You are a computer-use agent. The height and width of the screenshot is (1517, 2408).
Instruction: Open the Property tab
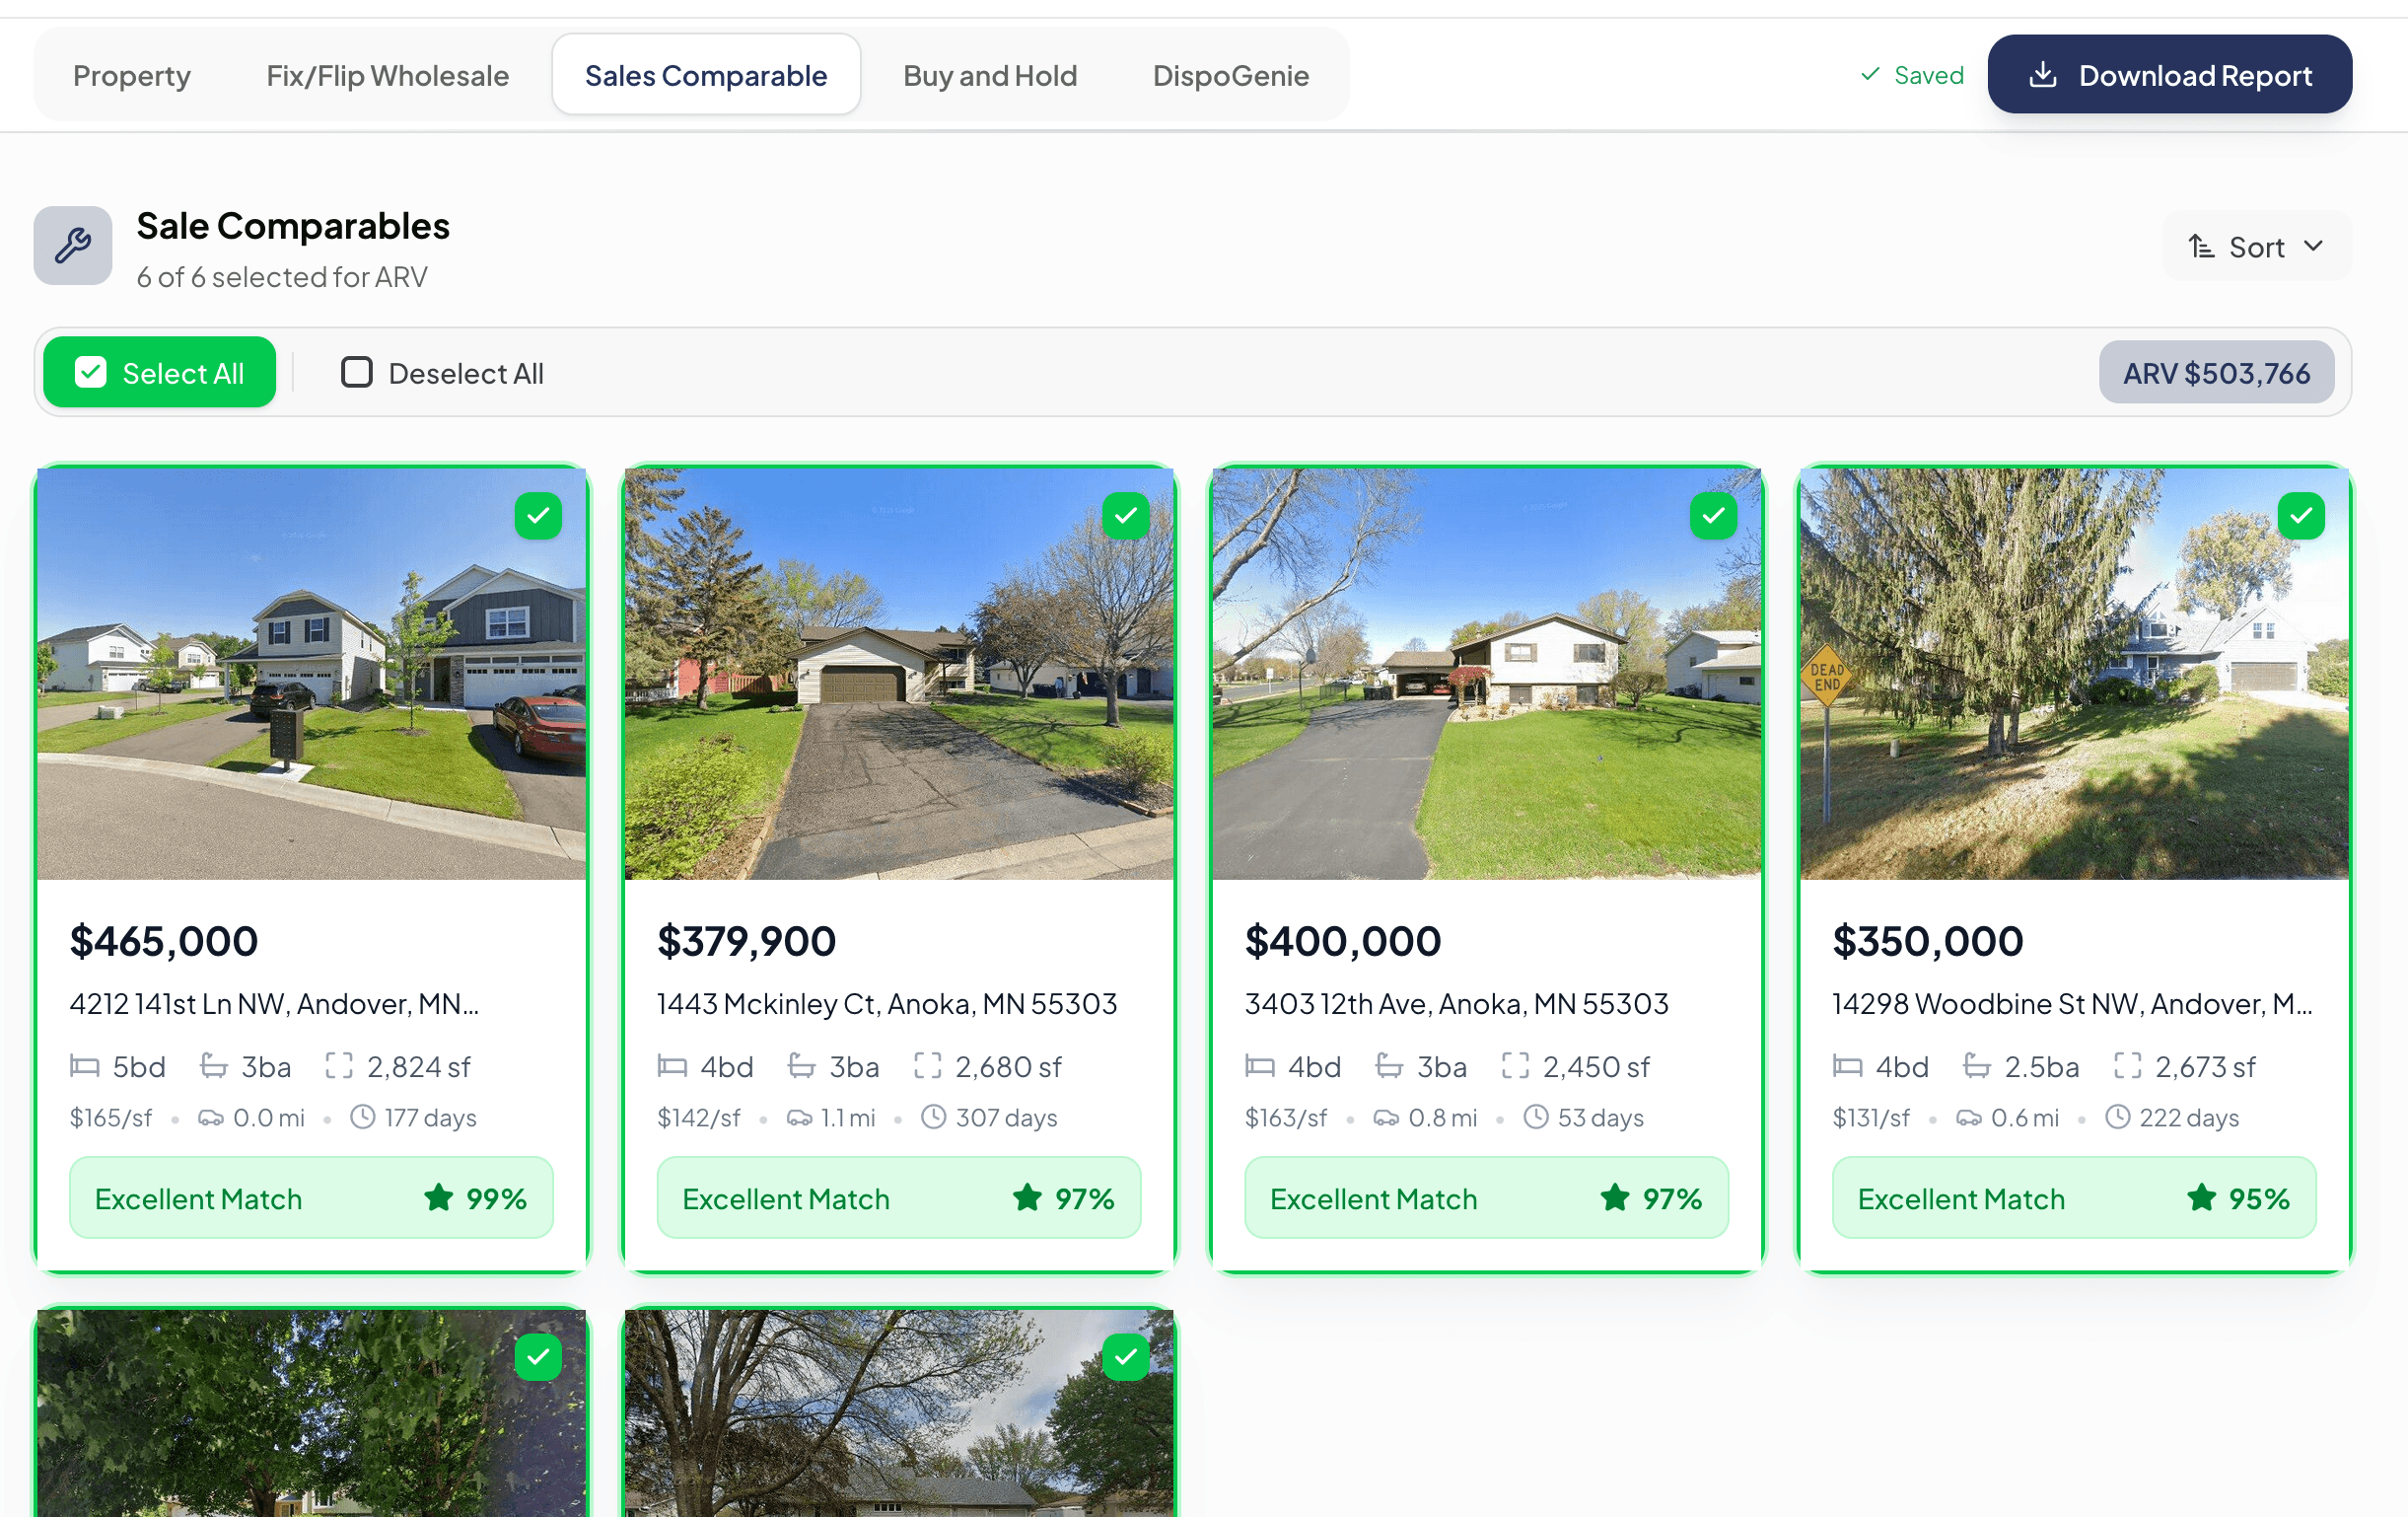(x=131, y=75)
